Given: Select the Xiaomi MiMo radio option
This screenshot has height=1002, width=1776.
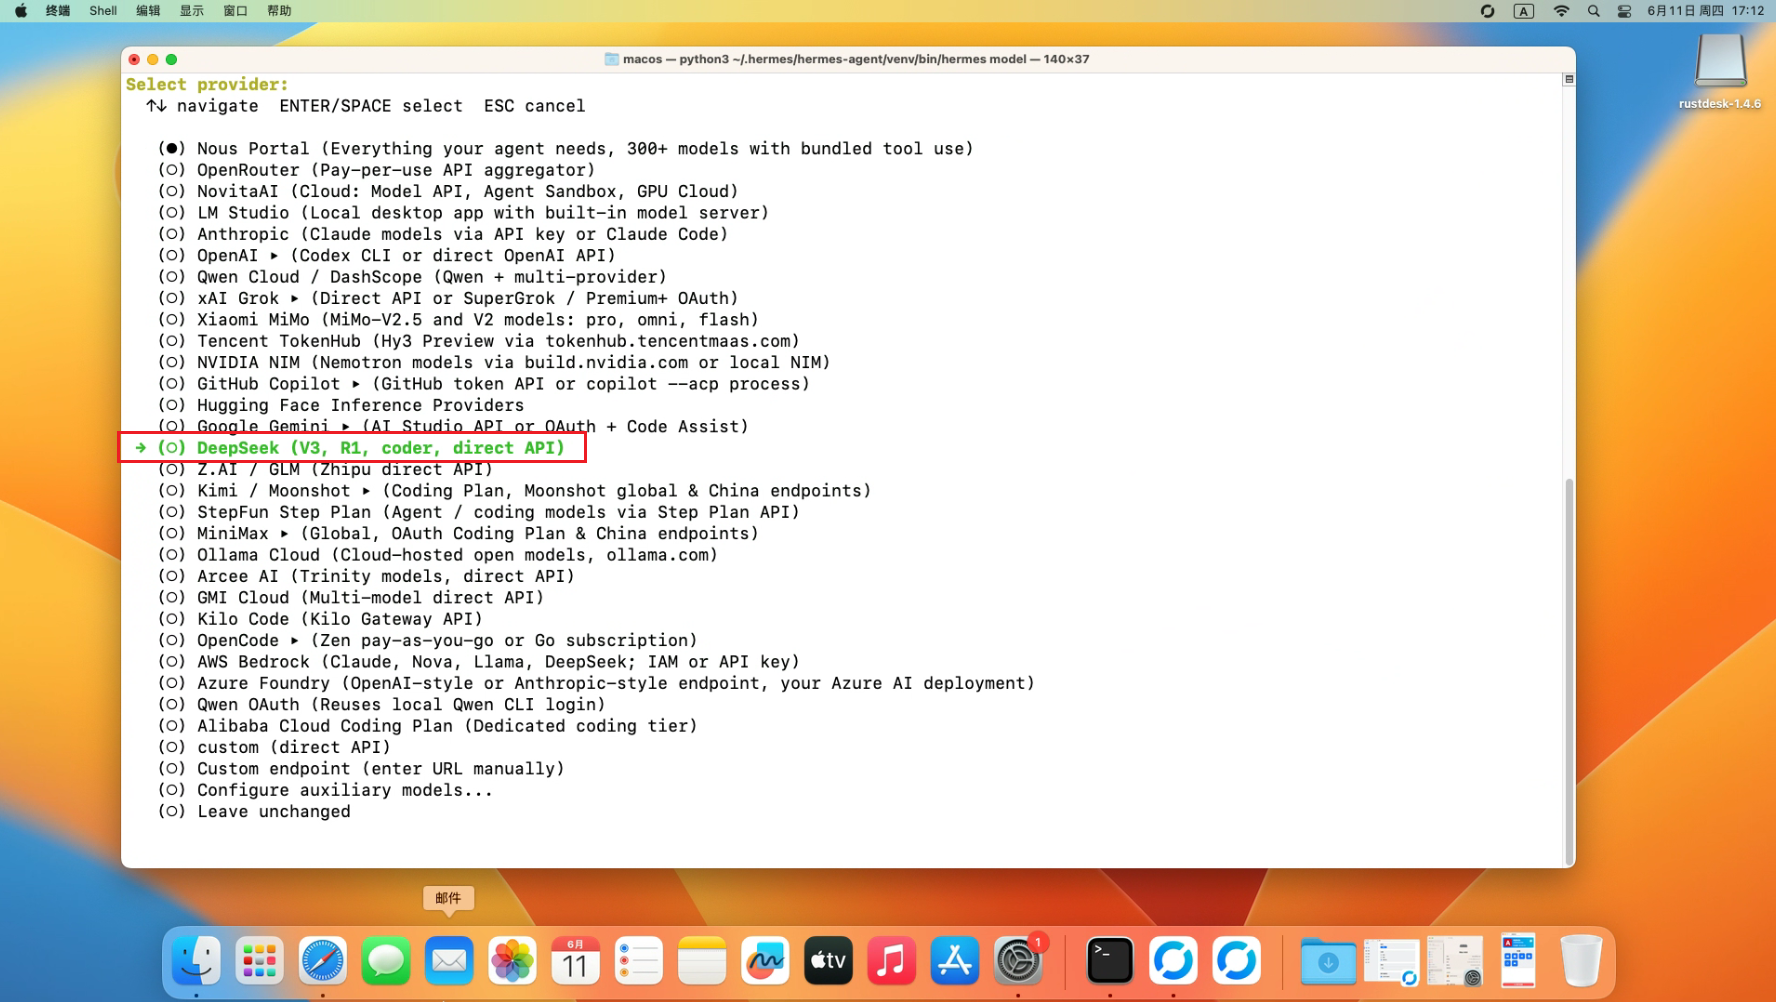Looking at the screenshot, I should 172,320.
